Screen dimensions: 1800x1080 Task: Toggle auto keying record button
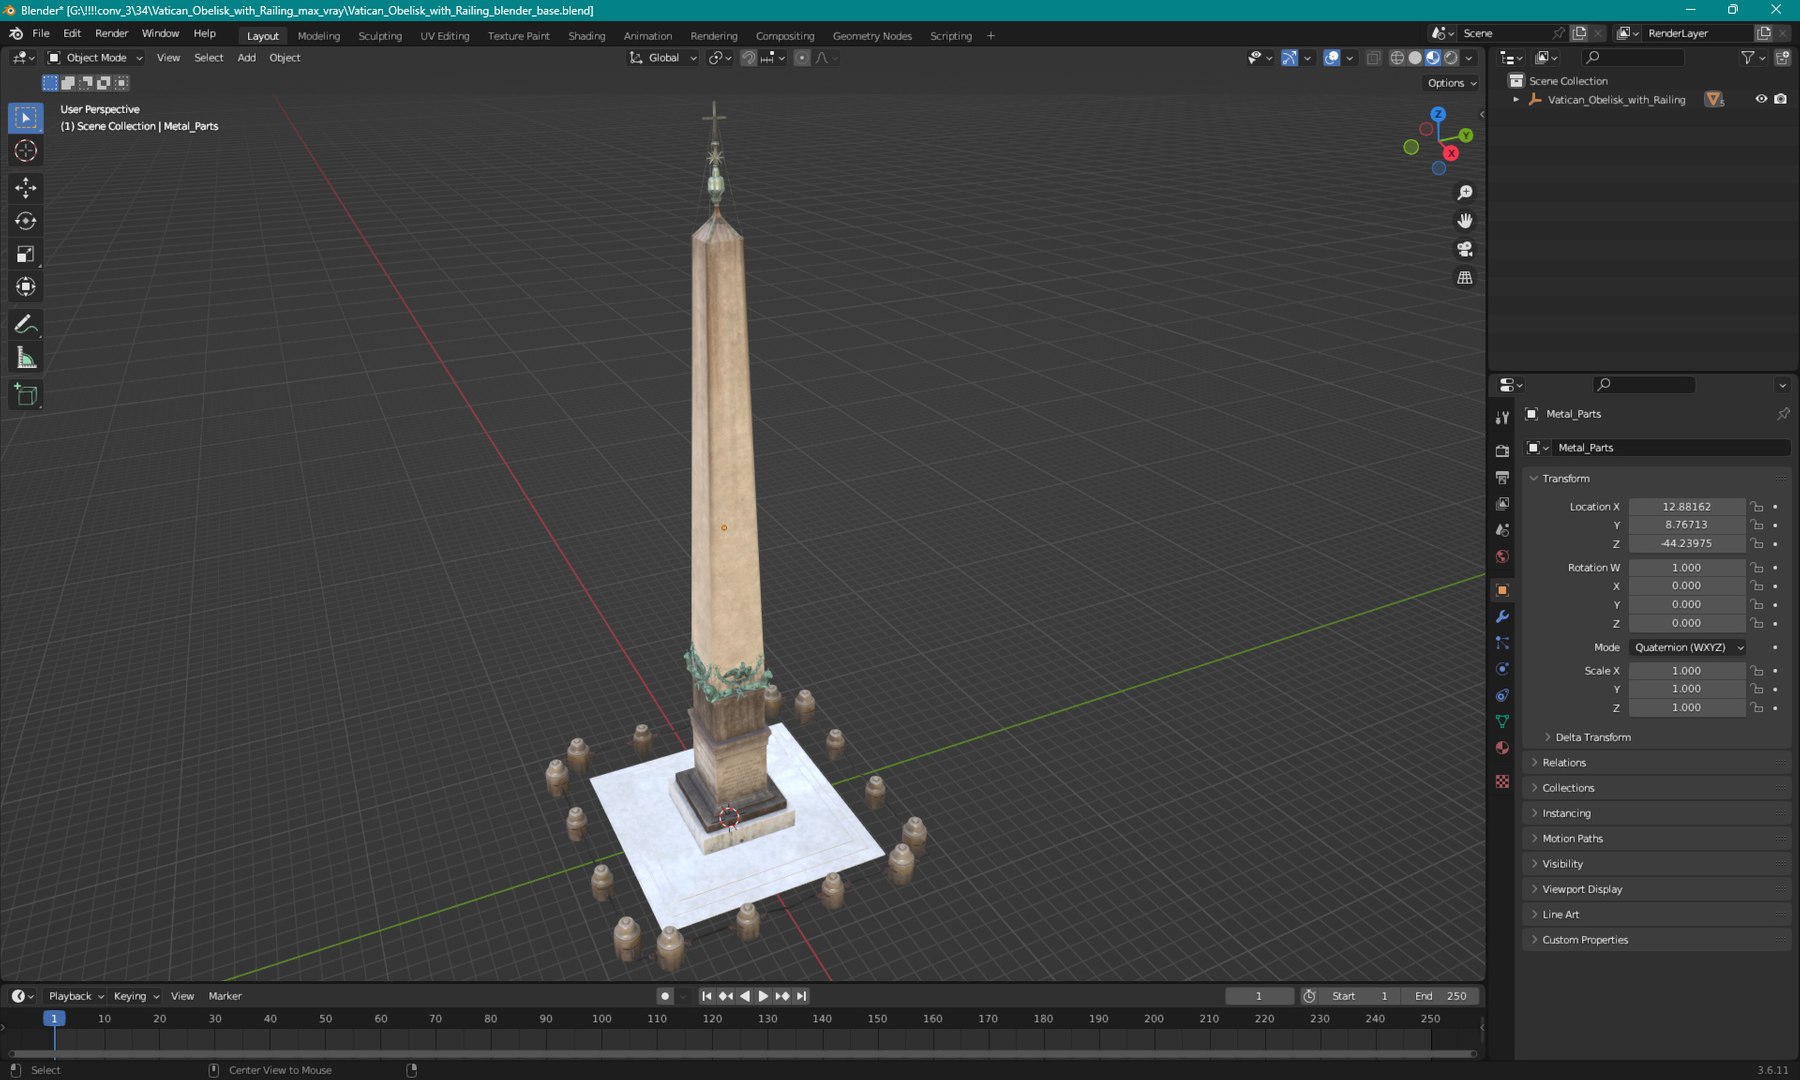(x=665, y=996)
